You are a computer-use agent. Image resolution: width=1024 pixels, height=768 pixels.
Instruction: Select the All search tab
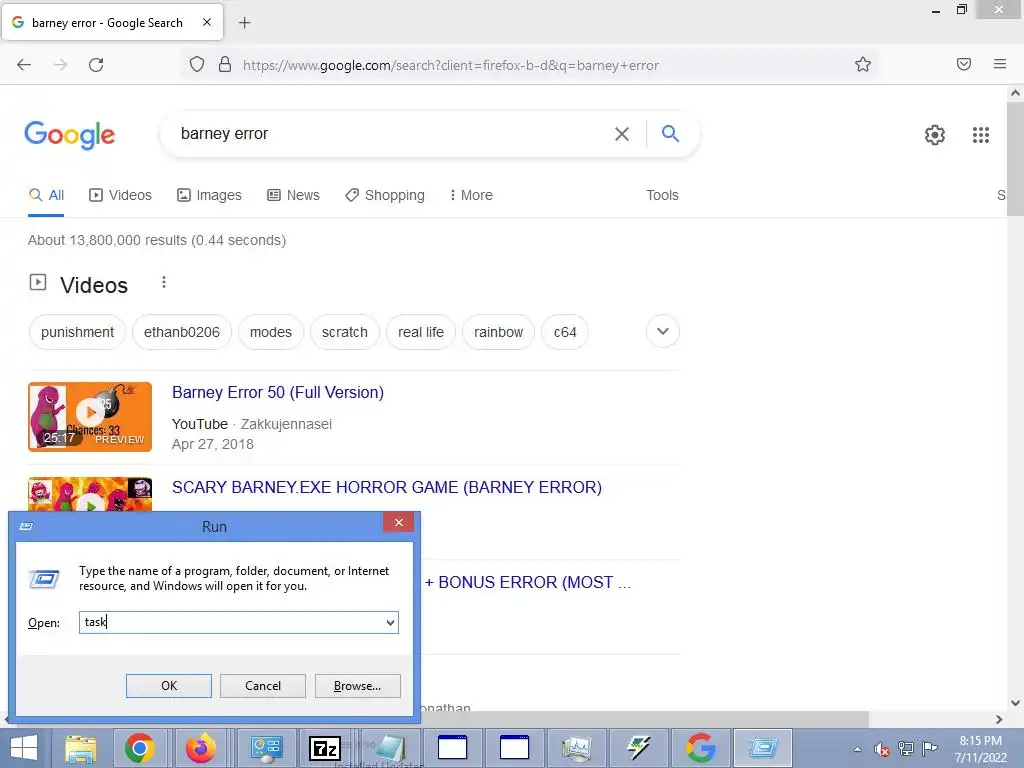[x=46, y=195]
